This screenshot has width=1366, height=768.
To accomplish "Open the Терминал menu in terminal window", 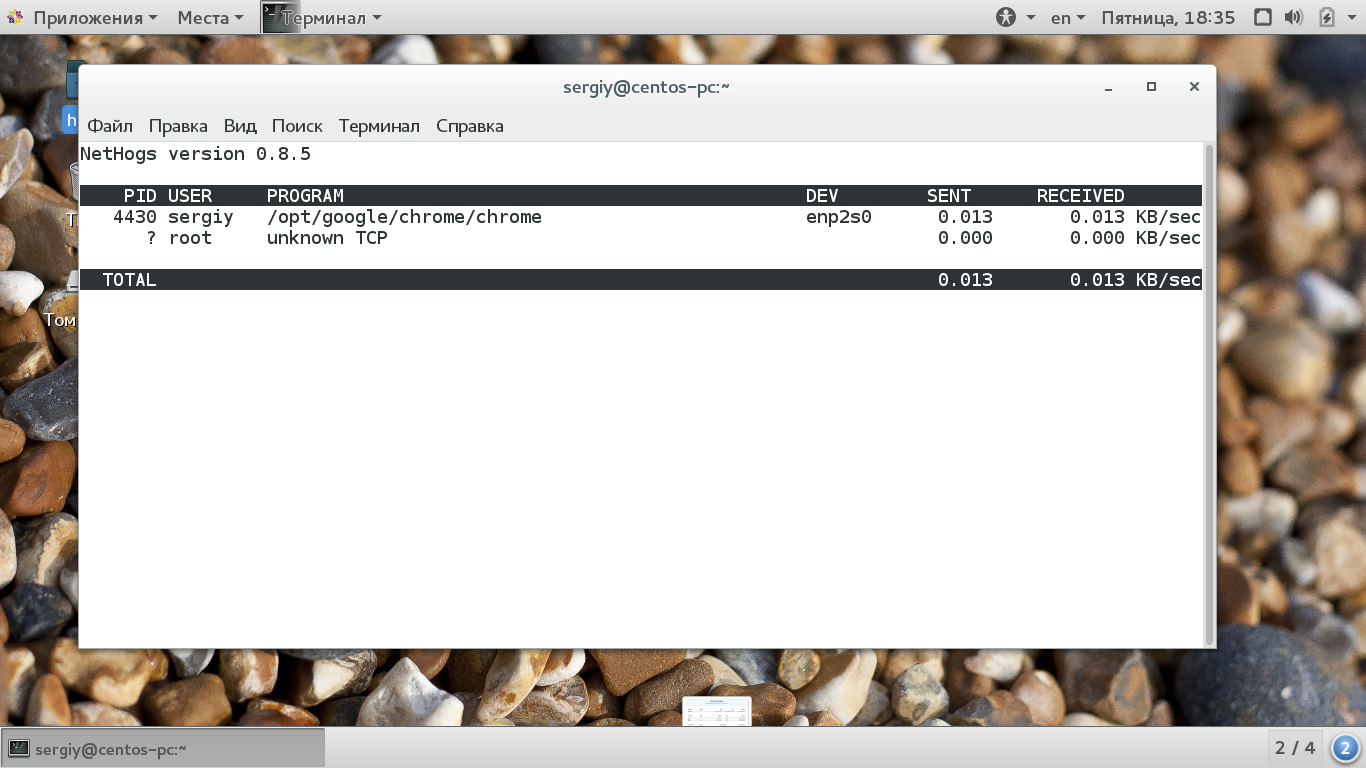I will point(379,126).
